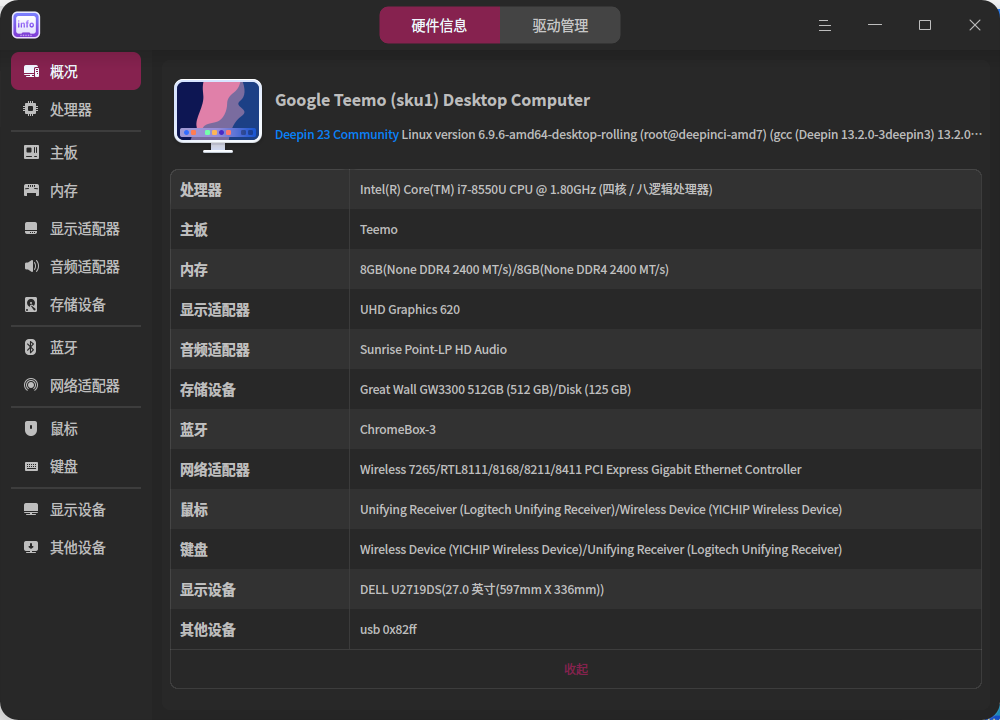1000x720 pixels.
Task: Select 蓝牙 label in sidebar
Action: (64, 348)
